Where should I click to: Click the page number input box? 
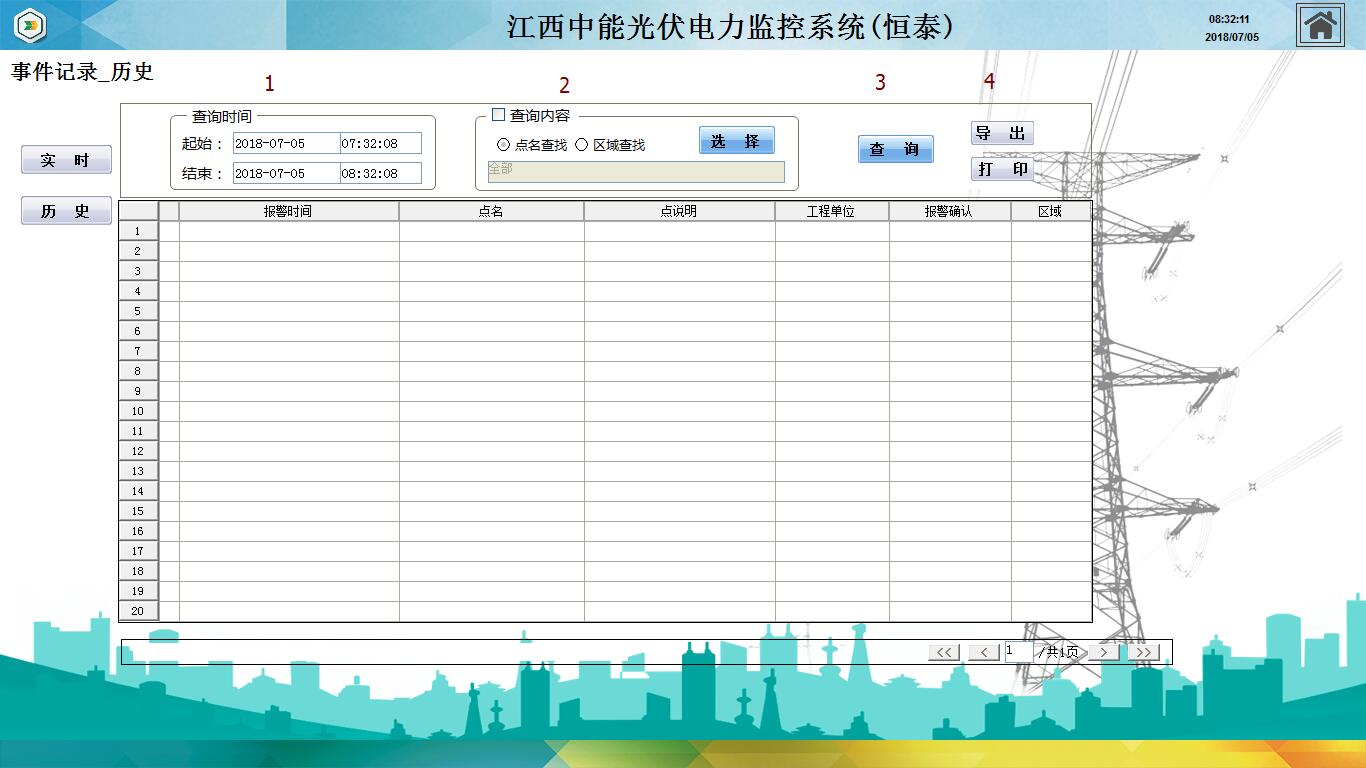click(x=1017, y=652)
